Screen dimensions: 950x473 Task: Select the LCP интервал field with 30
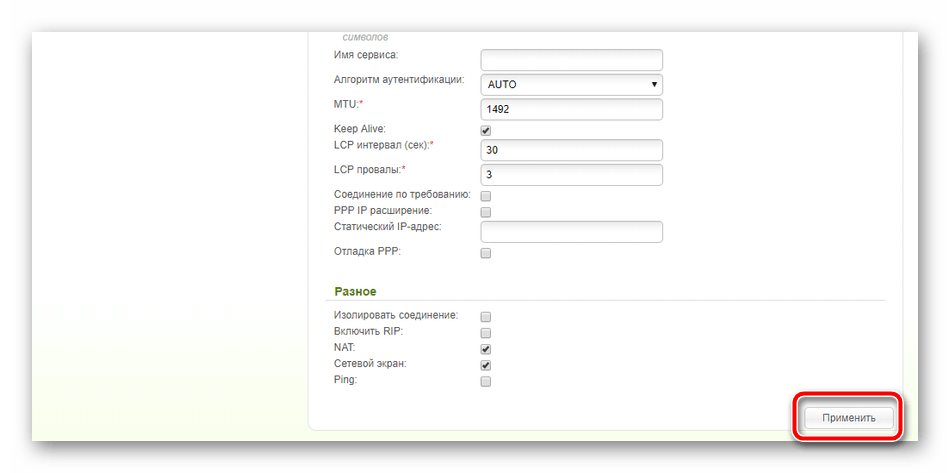tap(571, 150)
